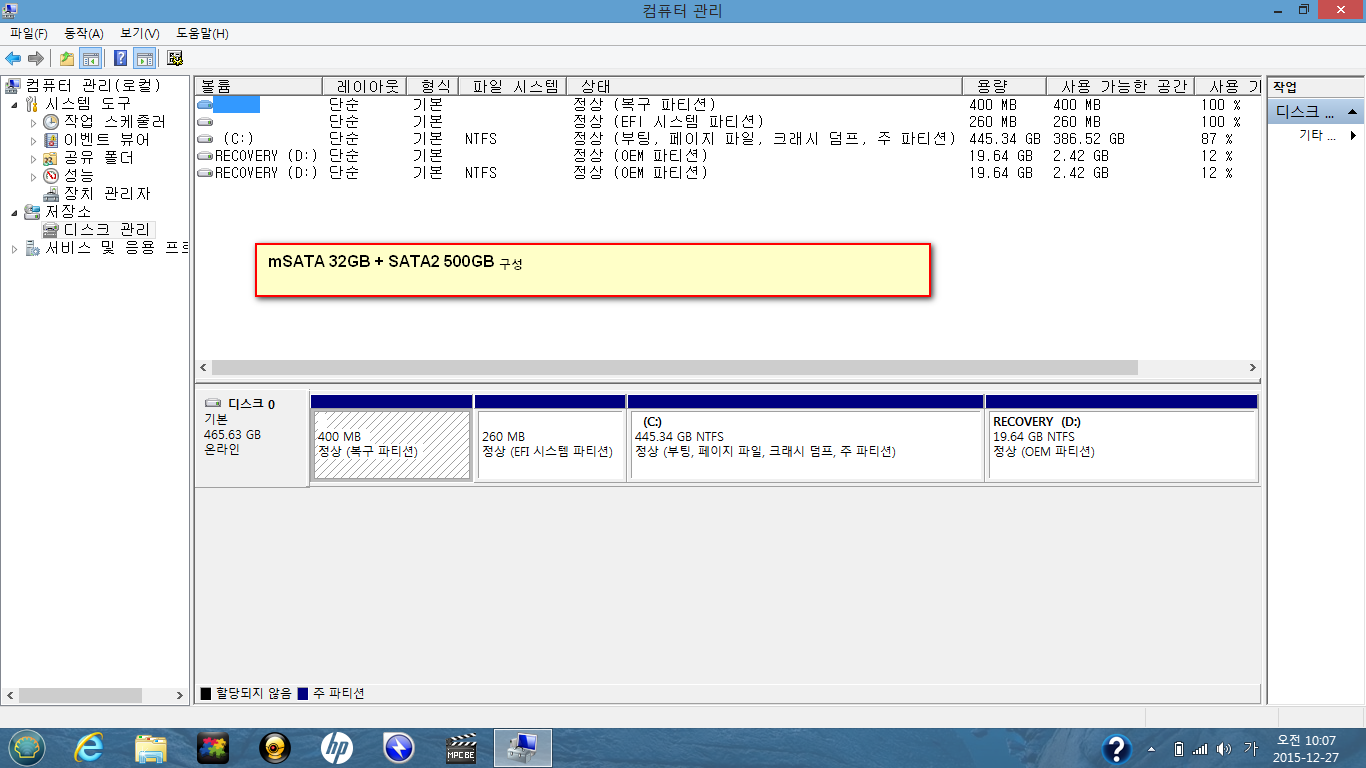Click the 성능 monitor icon in tree
This screenshot has width=1366, height=768.
pyautogui.click(x=51, y=176)
